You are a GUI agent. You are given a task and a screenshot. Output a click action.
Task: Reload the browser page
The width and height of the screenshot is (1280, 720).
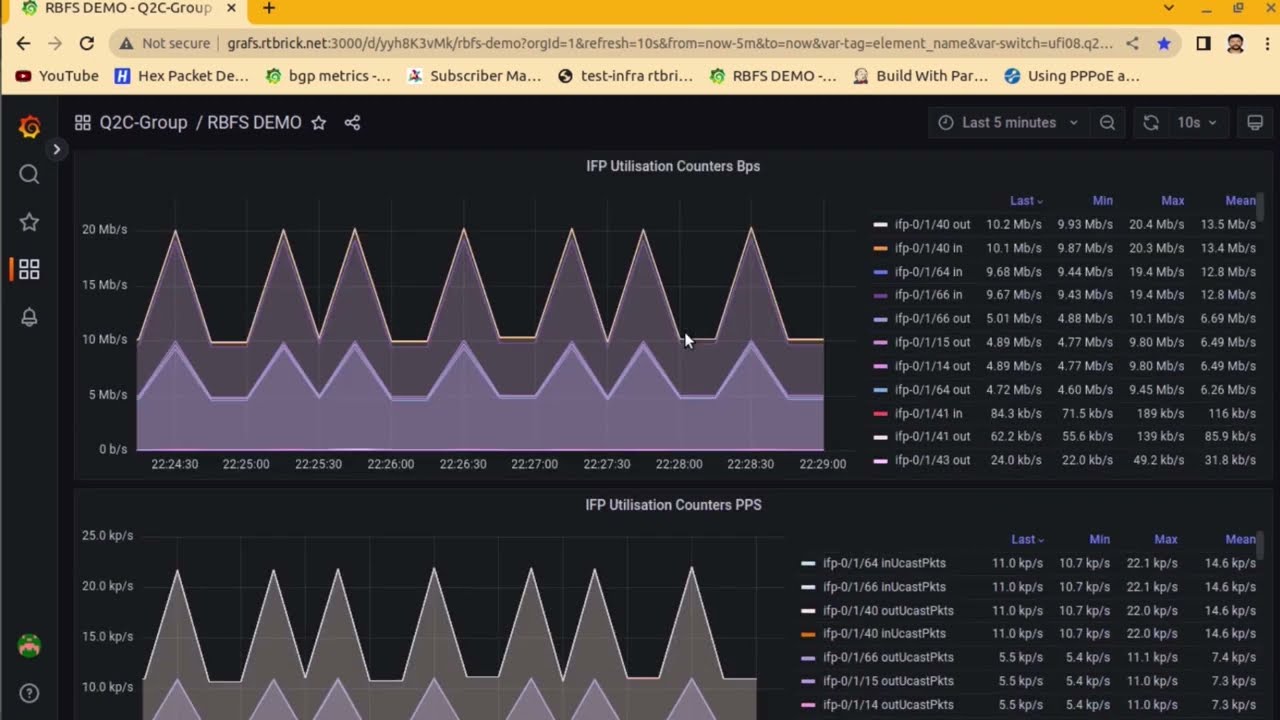pos(87,43)
